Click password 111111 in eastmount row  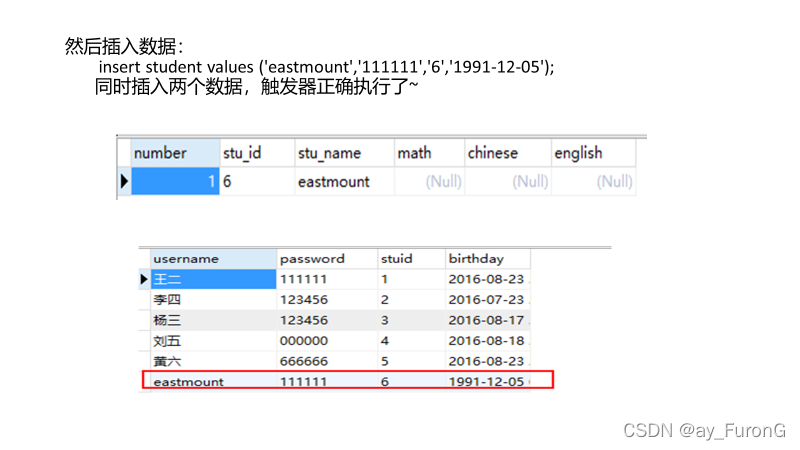[327, 381]
